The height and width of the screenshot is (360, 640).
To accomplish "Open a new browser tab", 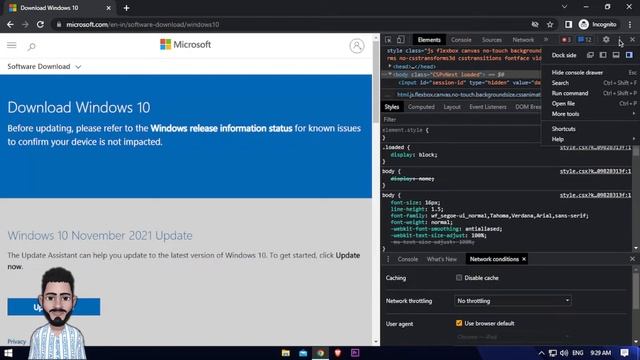I will point(127,8).
